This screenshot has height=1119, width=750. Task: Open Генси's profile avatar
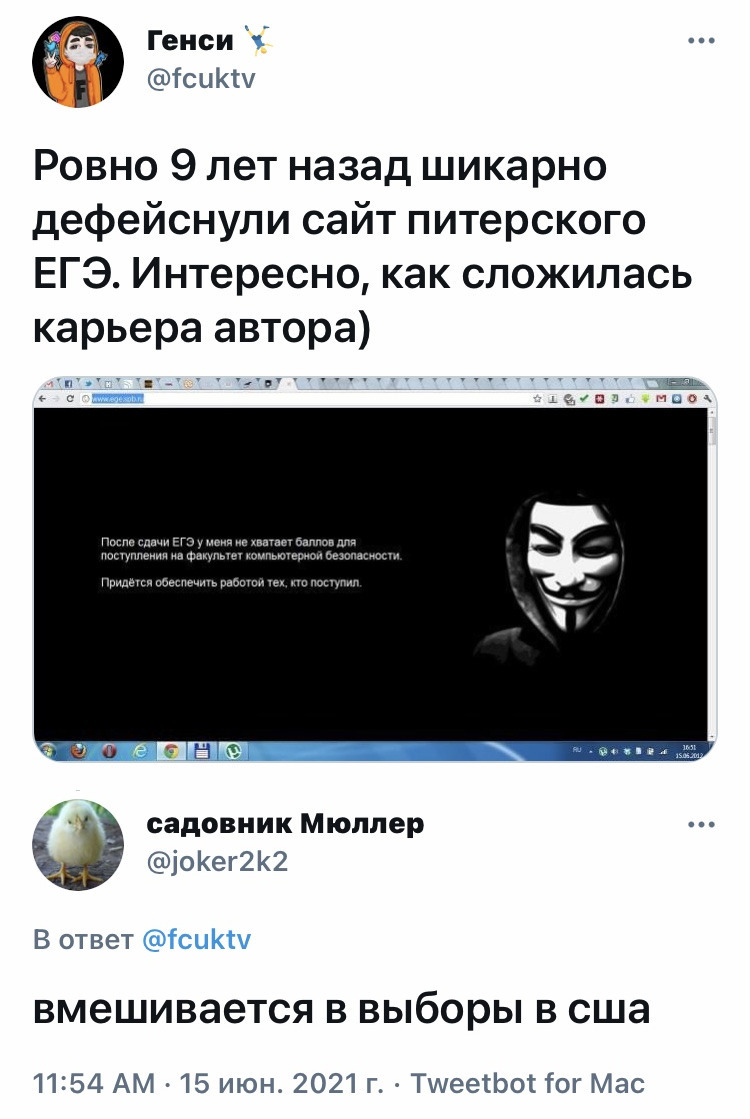click(x=78, y=62)
